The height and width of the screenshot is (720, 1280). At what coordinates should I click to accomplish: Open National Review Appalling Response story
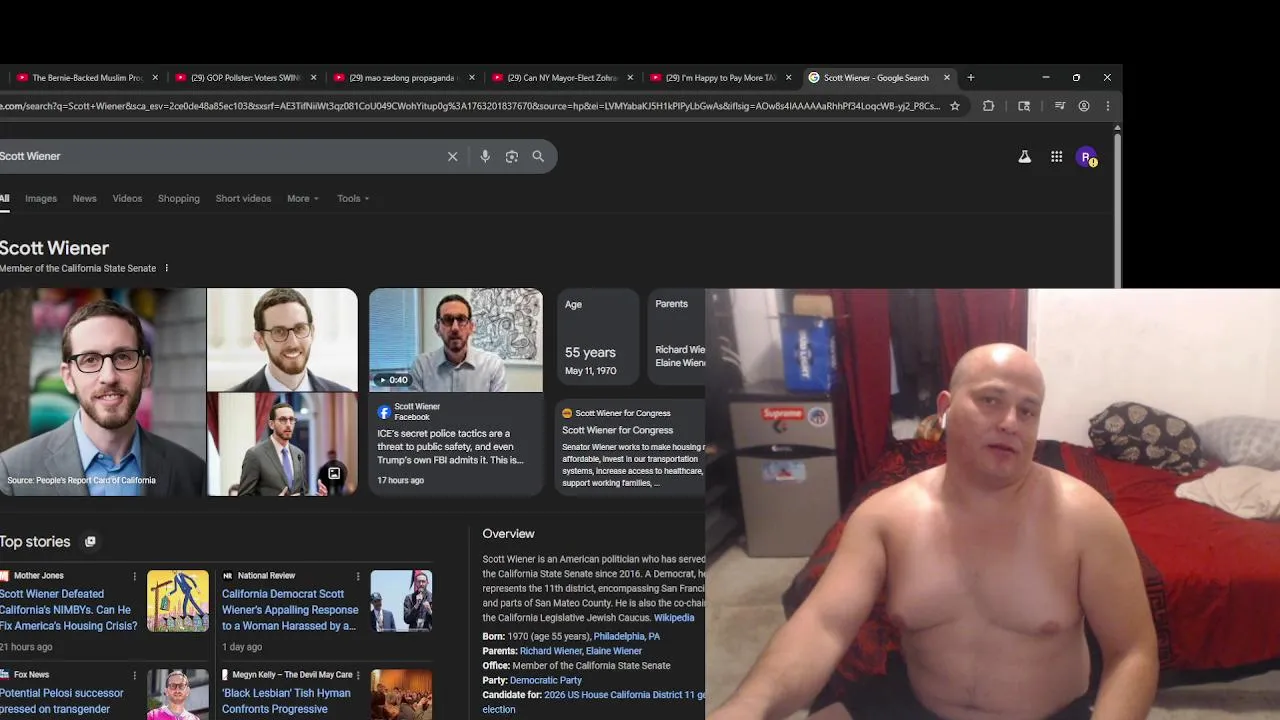(x=290, y=610)
